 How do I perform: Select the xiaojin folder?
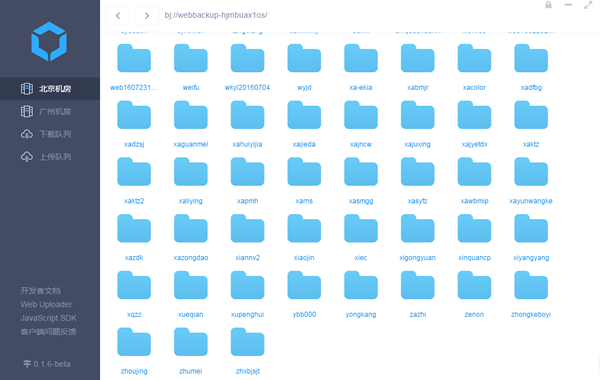tap(304, 237)
